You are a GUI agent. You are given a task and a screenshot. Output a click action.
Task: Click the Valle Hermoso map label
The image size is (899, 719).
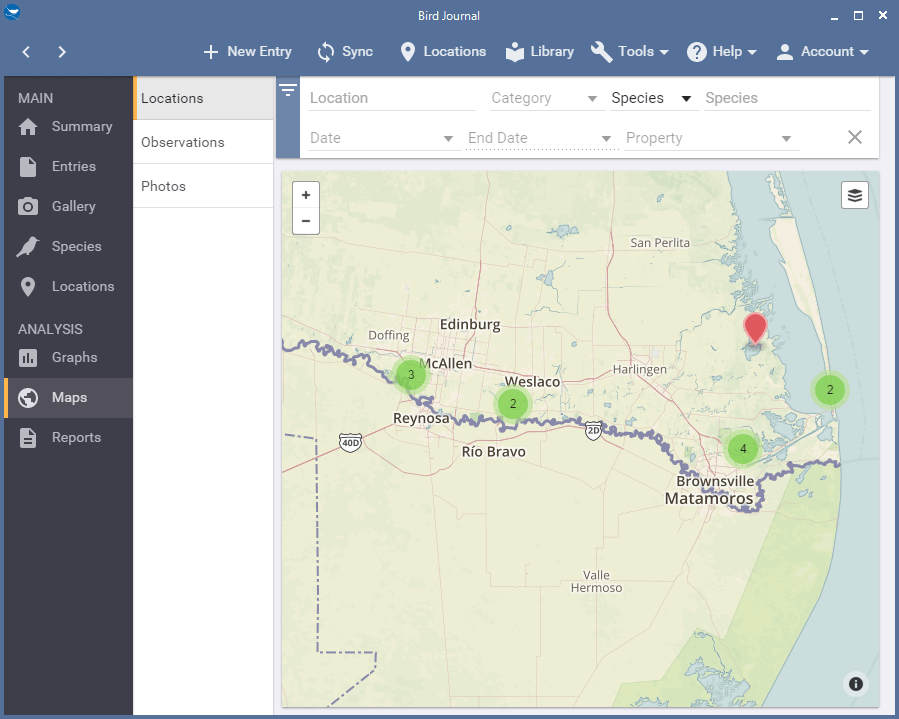[x=596, y=581]
